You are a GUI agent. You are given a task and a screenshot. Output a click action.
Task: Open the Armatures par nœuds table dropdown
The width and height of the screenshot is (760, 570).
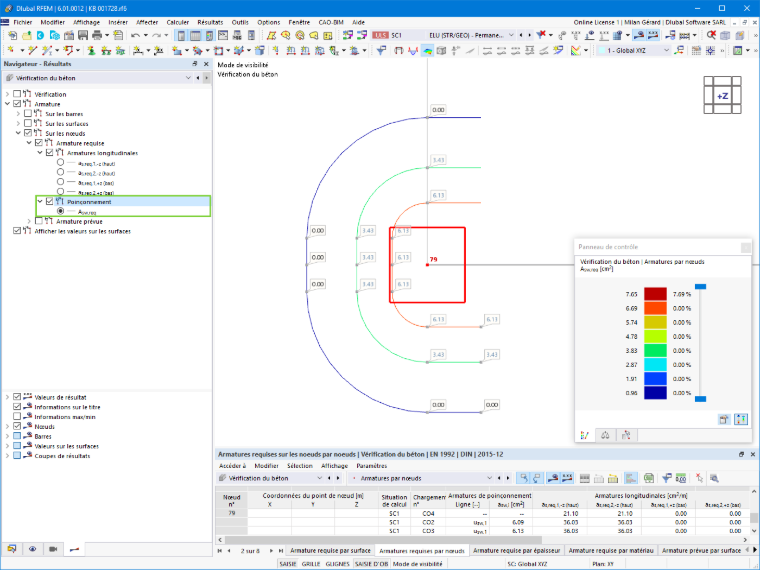click(x=489, y=478)
